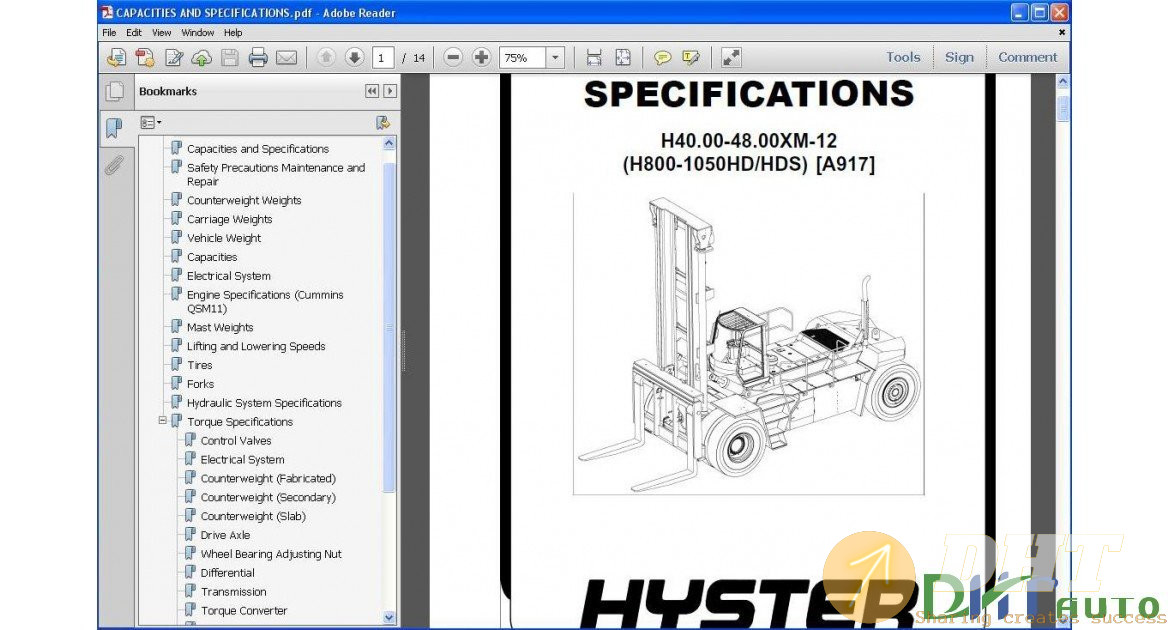The height and width of the screenshot is (630, 1170).
Task: Open Engine Specifications (Cummins QSM11) bookmark
Action: 265,302
